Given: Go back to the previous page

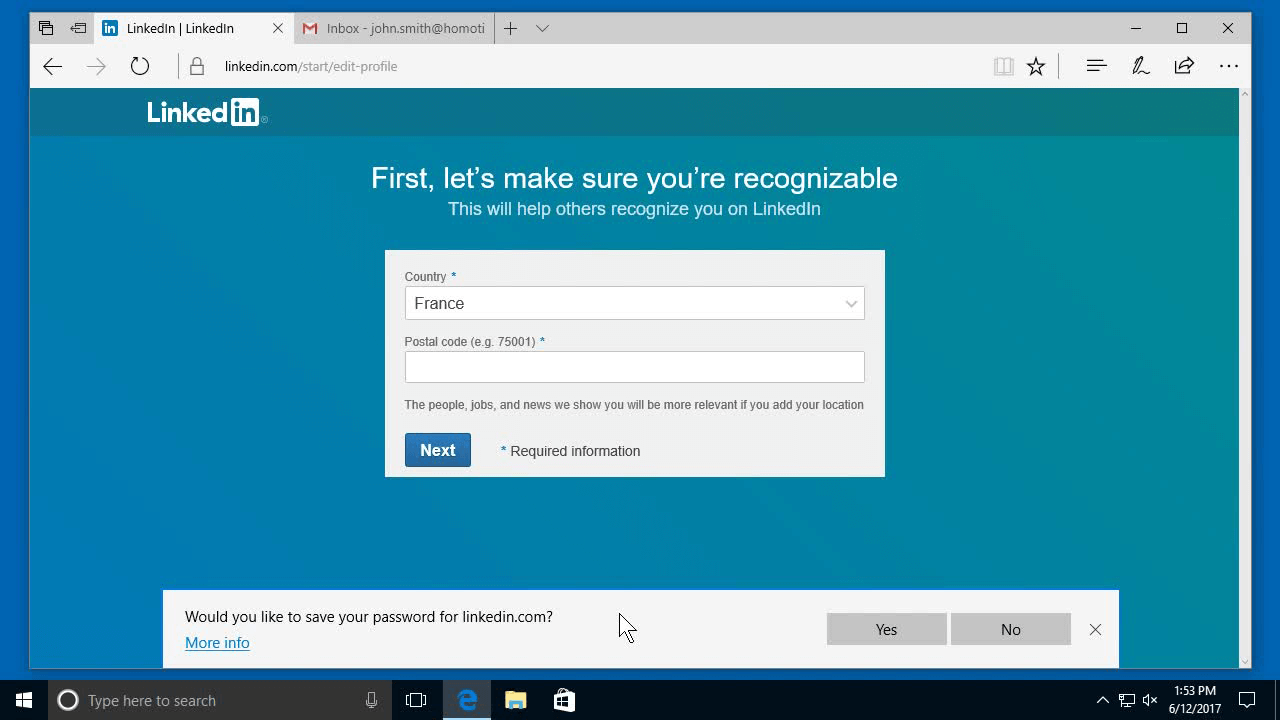Looking at the screenshot, I should click(52, 66).
